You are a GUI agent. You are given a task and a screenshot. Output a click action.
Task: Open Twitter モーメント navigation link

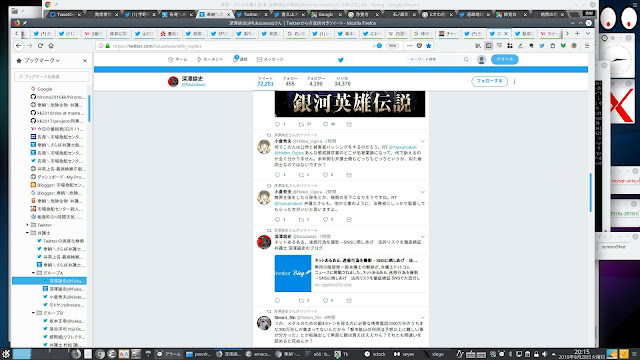(x=210, y=60)
